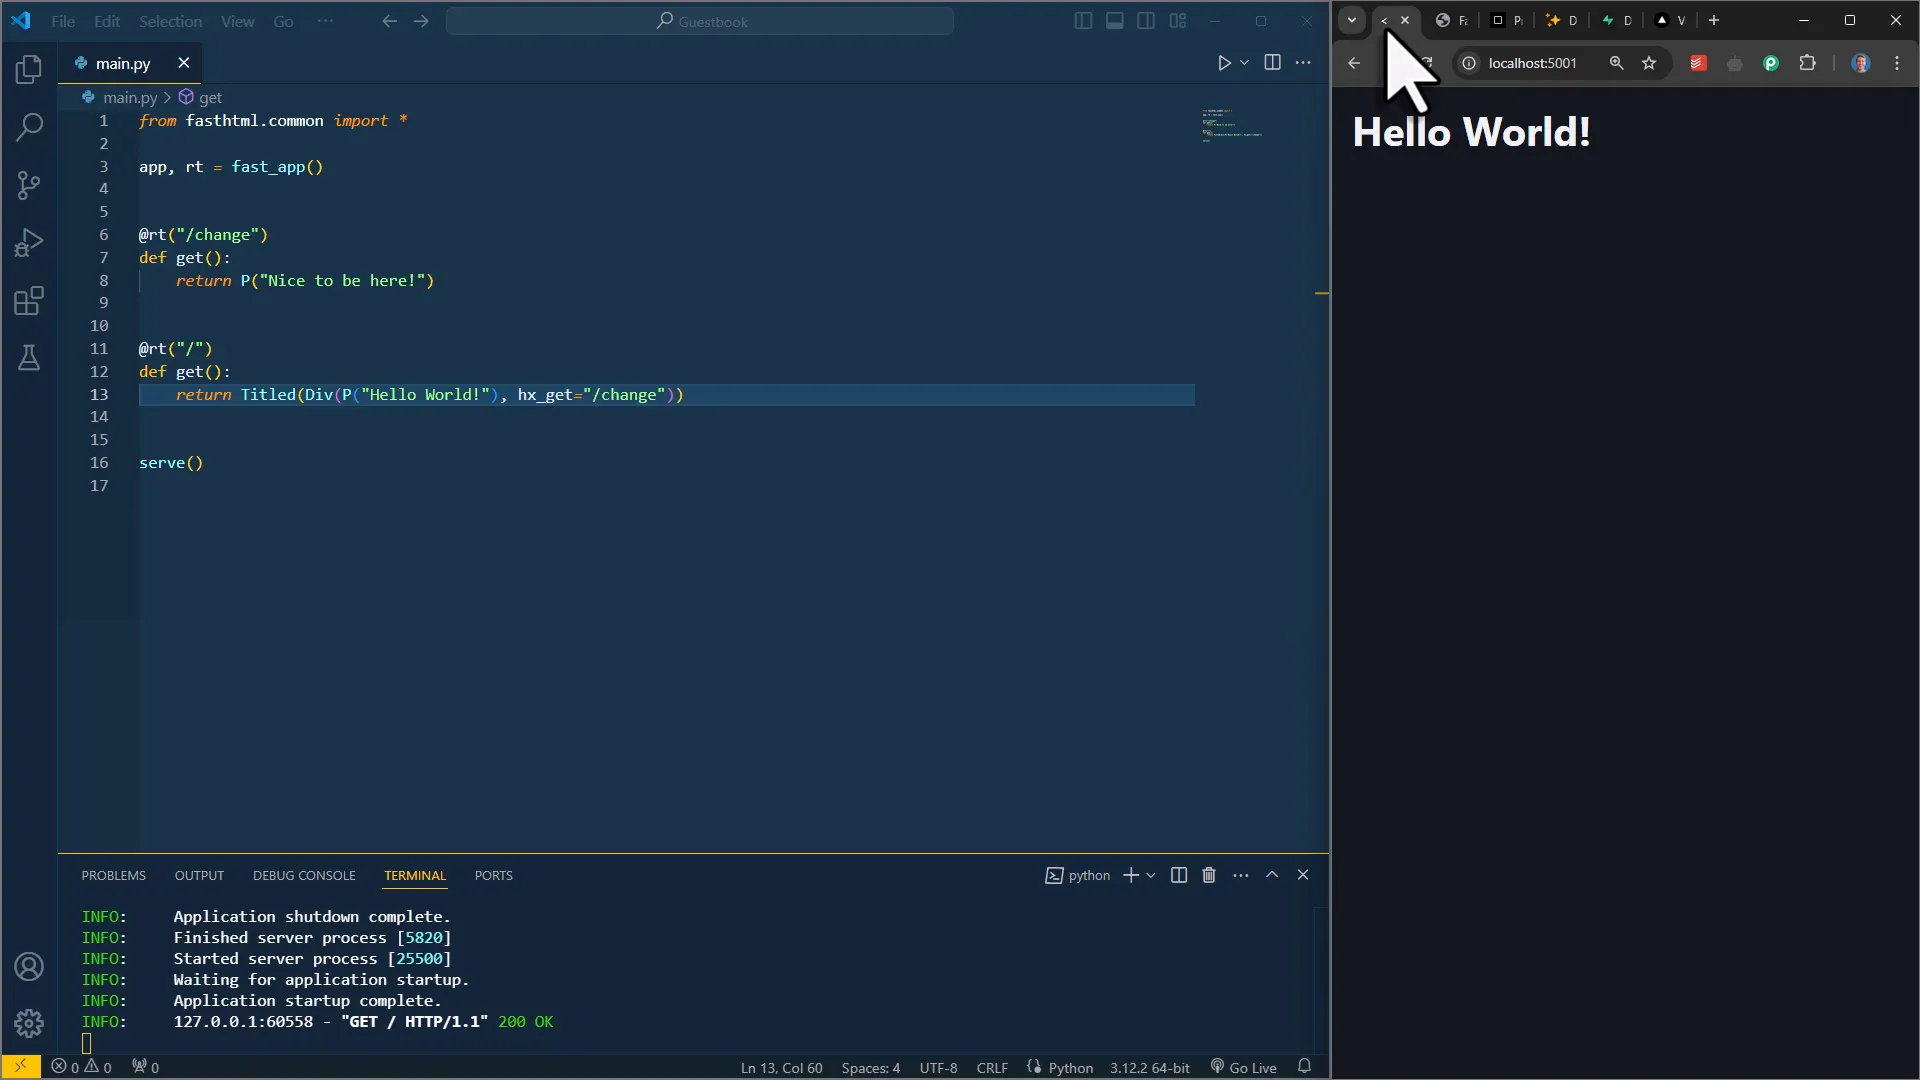This screenshot has height=1080, width=1920.
Task: Toggle the primary sidebar visibility
Action: coord(1083,20)
